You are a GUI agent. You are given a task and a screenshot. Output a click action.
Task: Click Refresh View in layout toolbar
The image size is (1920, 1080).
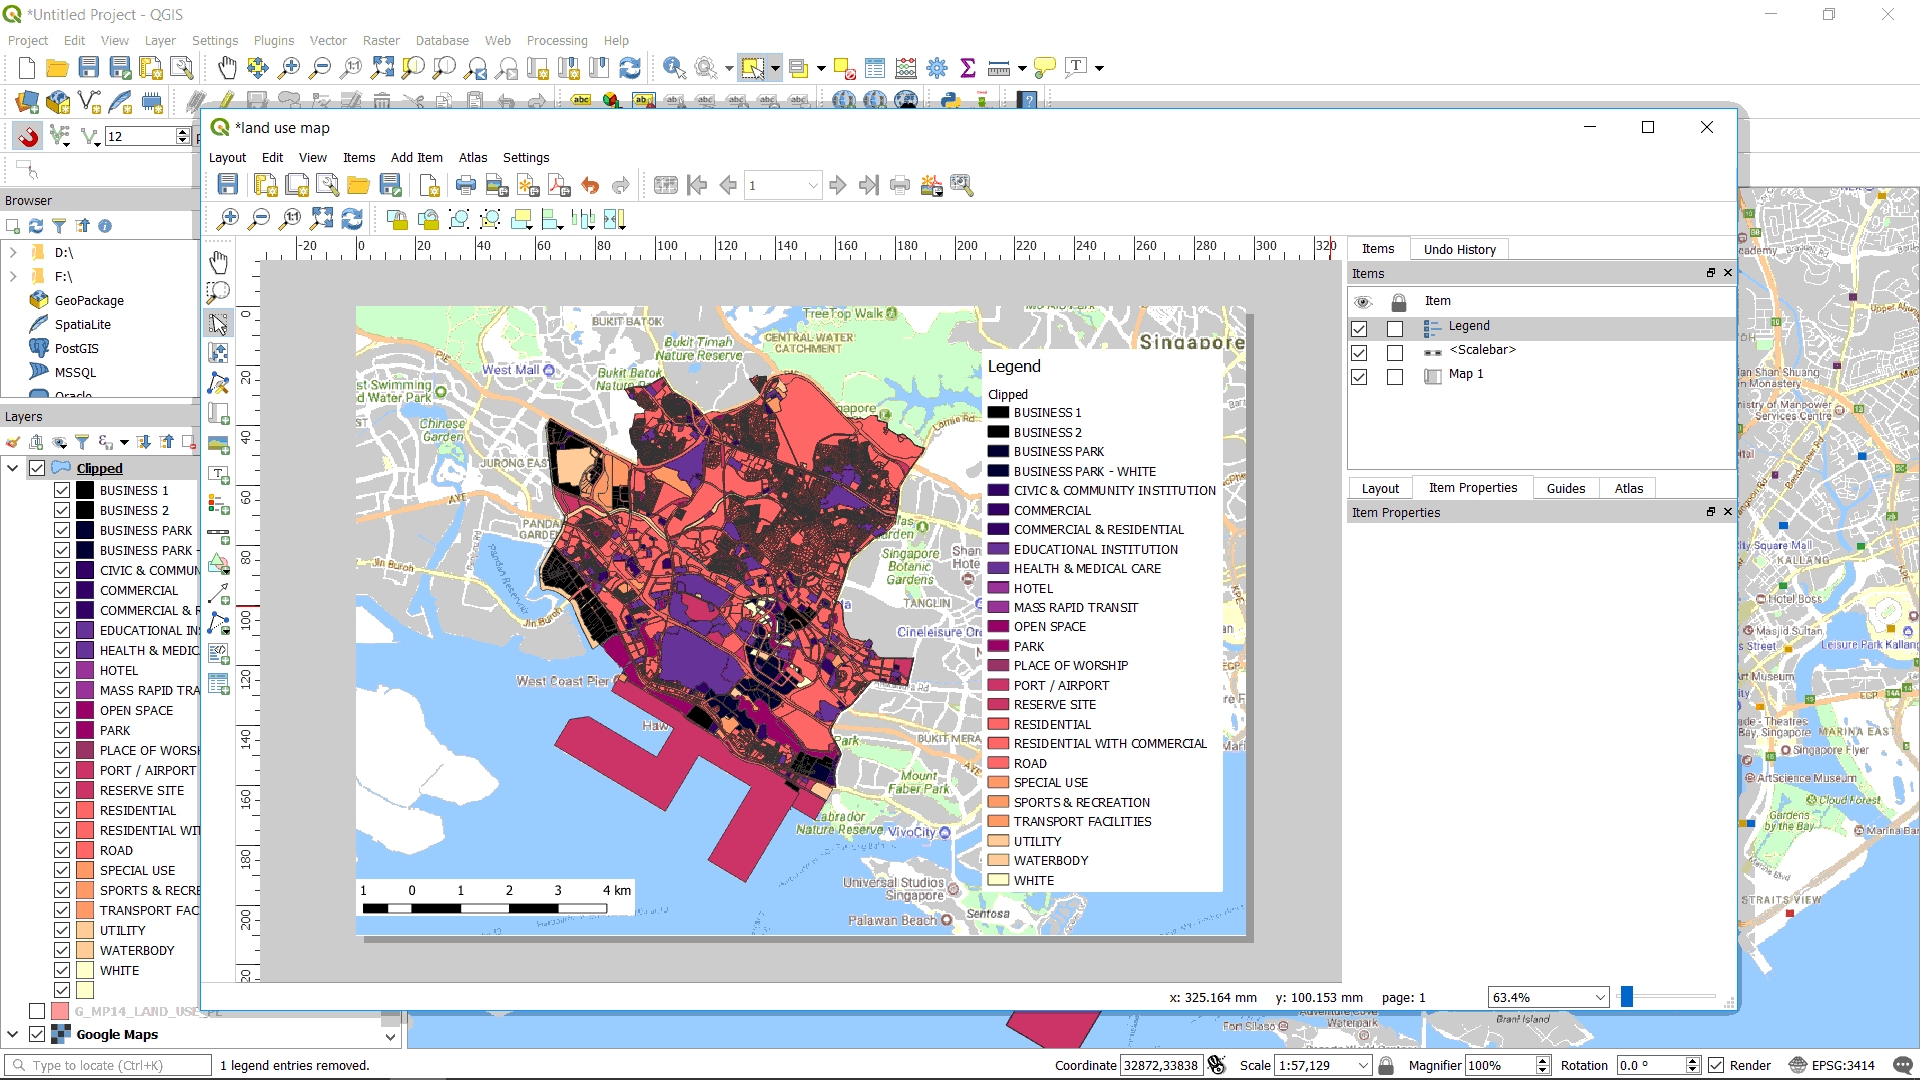click(x=352, y=219)
